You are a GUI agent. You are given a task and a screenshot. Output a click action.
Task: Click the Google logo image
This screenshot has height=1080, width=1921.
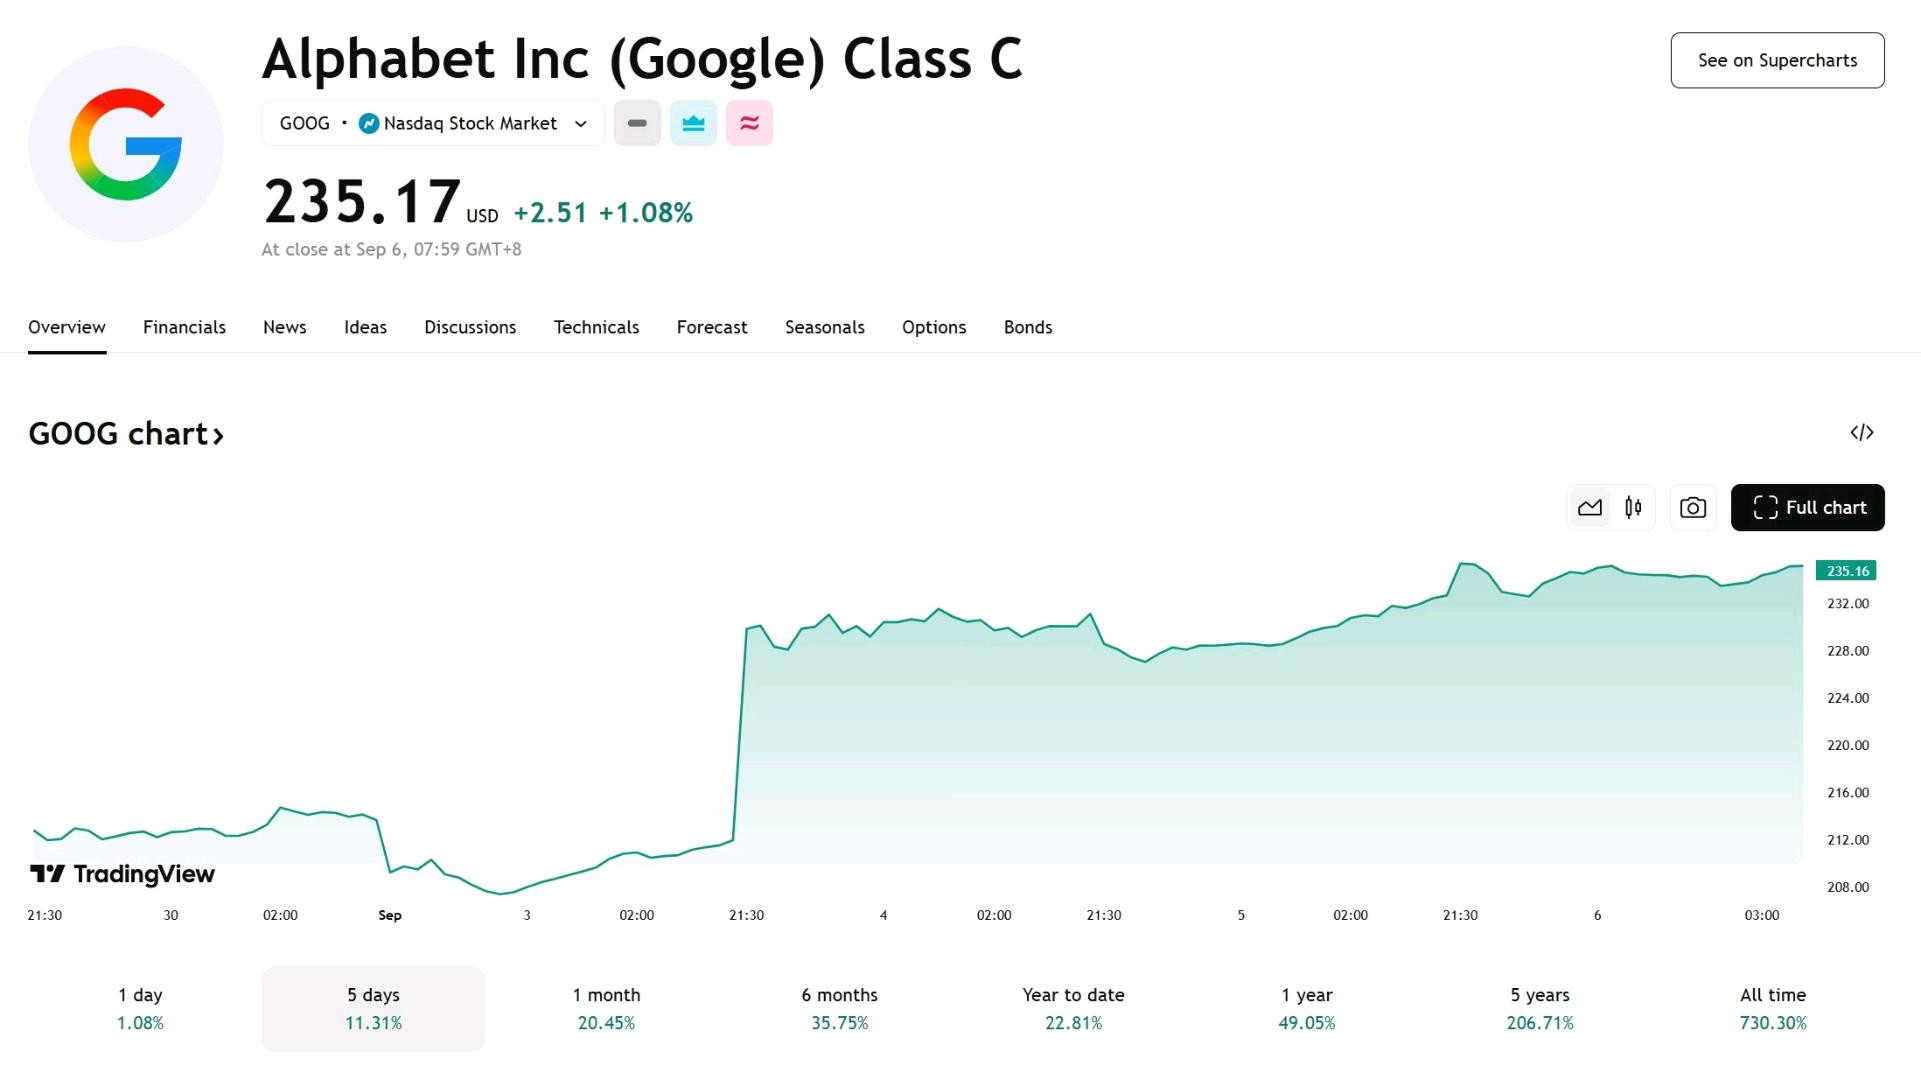click(x=126, y=144)
